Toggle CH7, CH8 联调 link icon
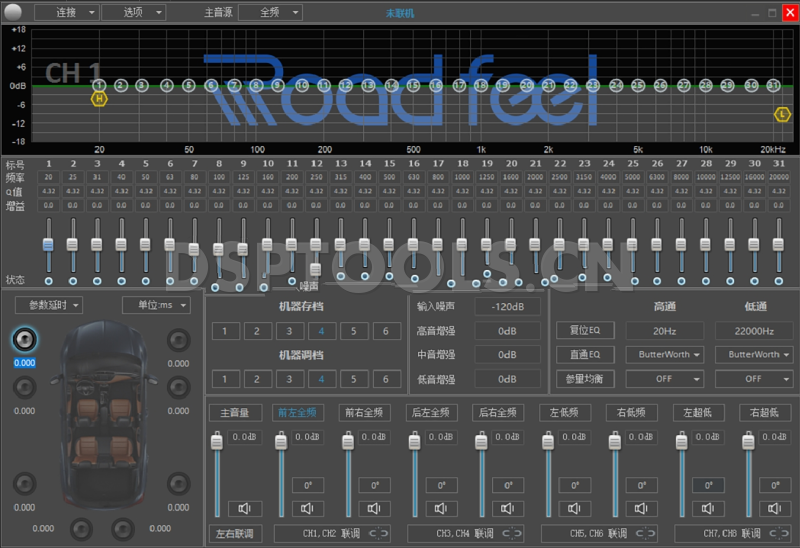The width and height of the screenshot is (800, 548). tap(780, 533)
